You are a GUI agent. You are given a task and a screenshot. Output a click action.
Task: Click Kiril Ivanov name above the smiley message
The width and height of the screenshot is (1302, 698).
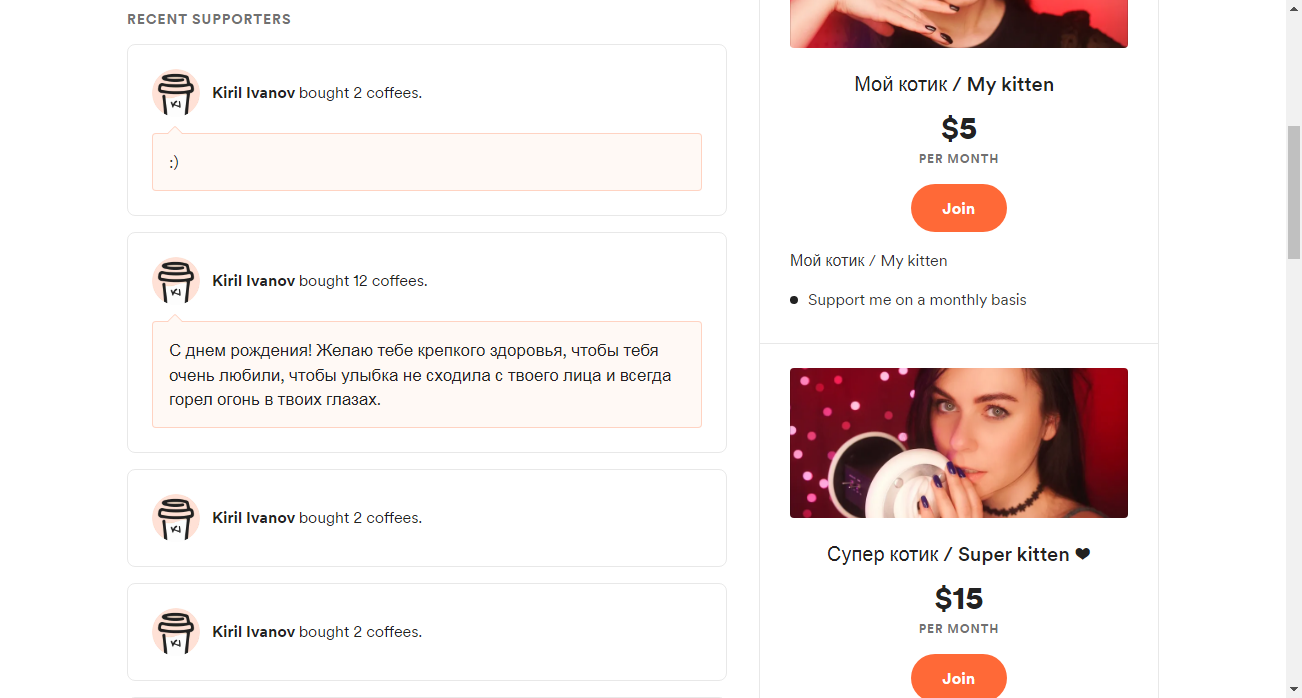tap(253, 93)
